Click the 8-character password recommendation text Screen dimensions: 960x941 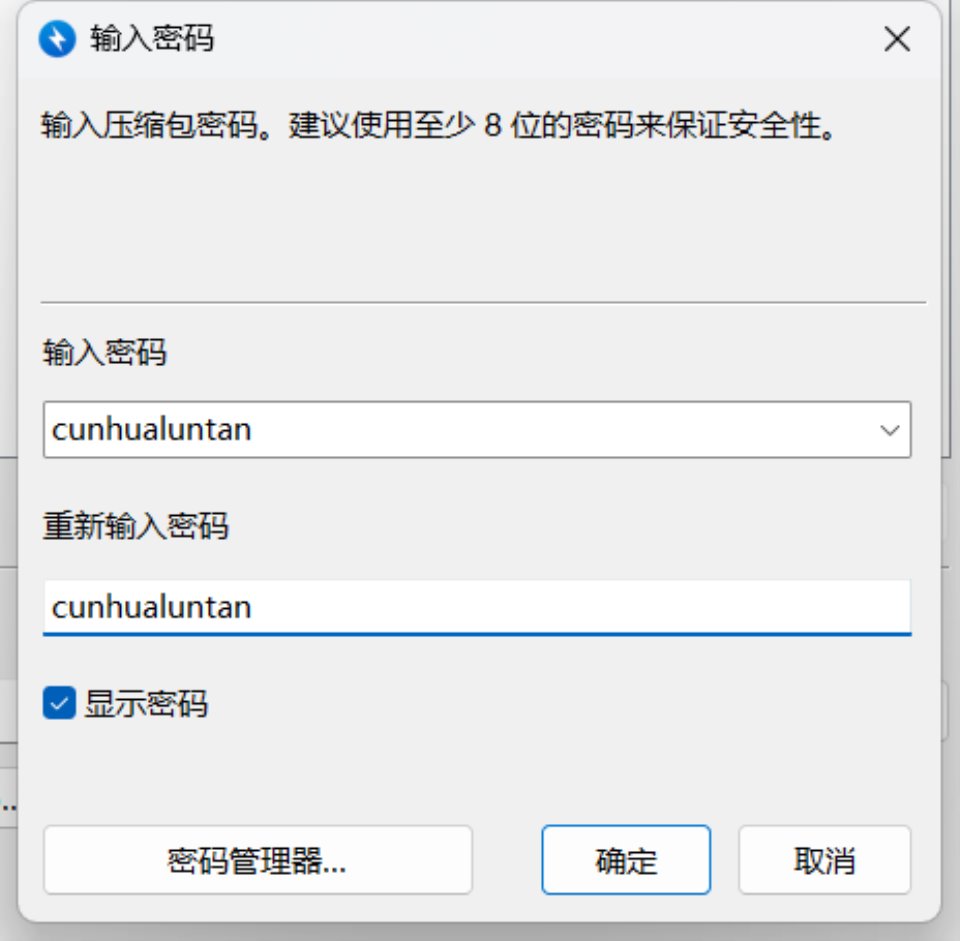[437, 128]
